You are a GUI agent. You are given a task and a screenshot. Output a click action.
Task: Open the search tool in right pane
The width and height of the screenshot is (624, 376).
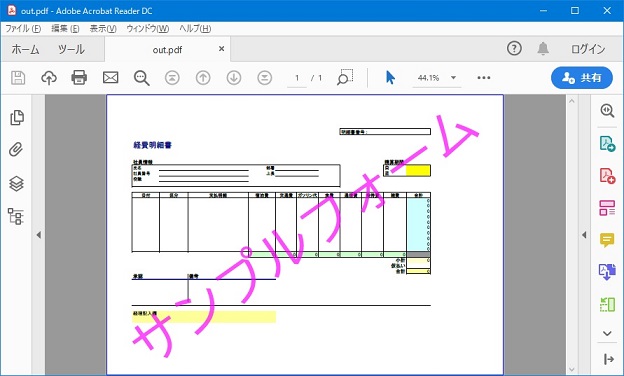[x=607, y=111]
